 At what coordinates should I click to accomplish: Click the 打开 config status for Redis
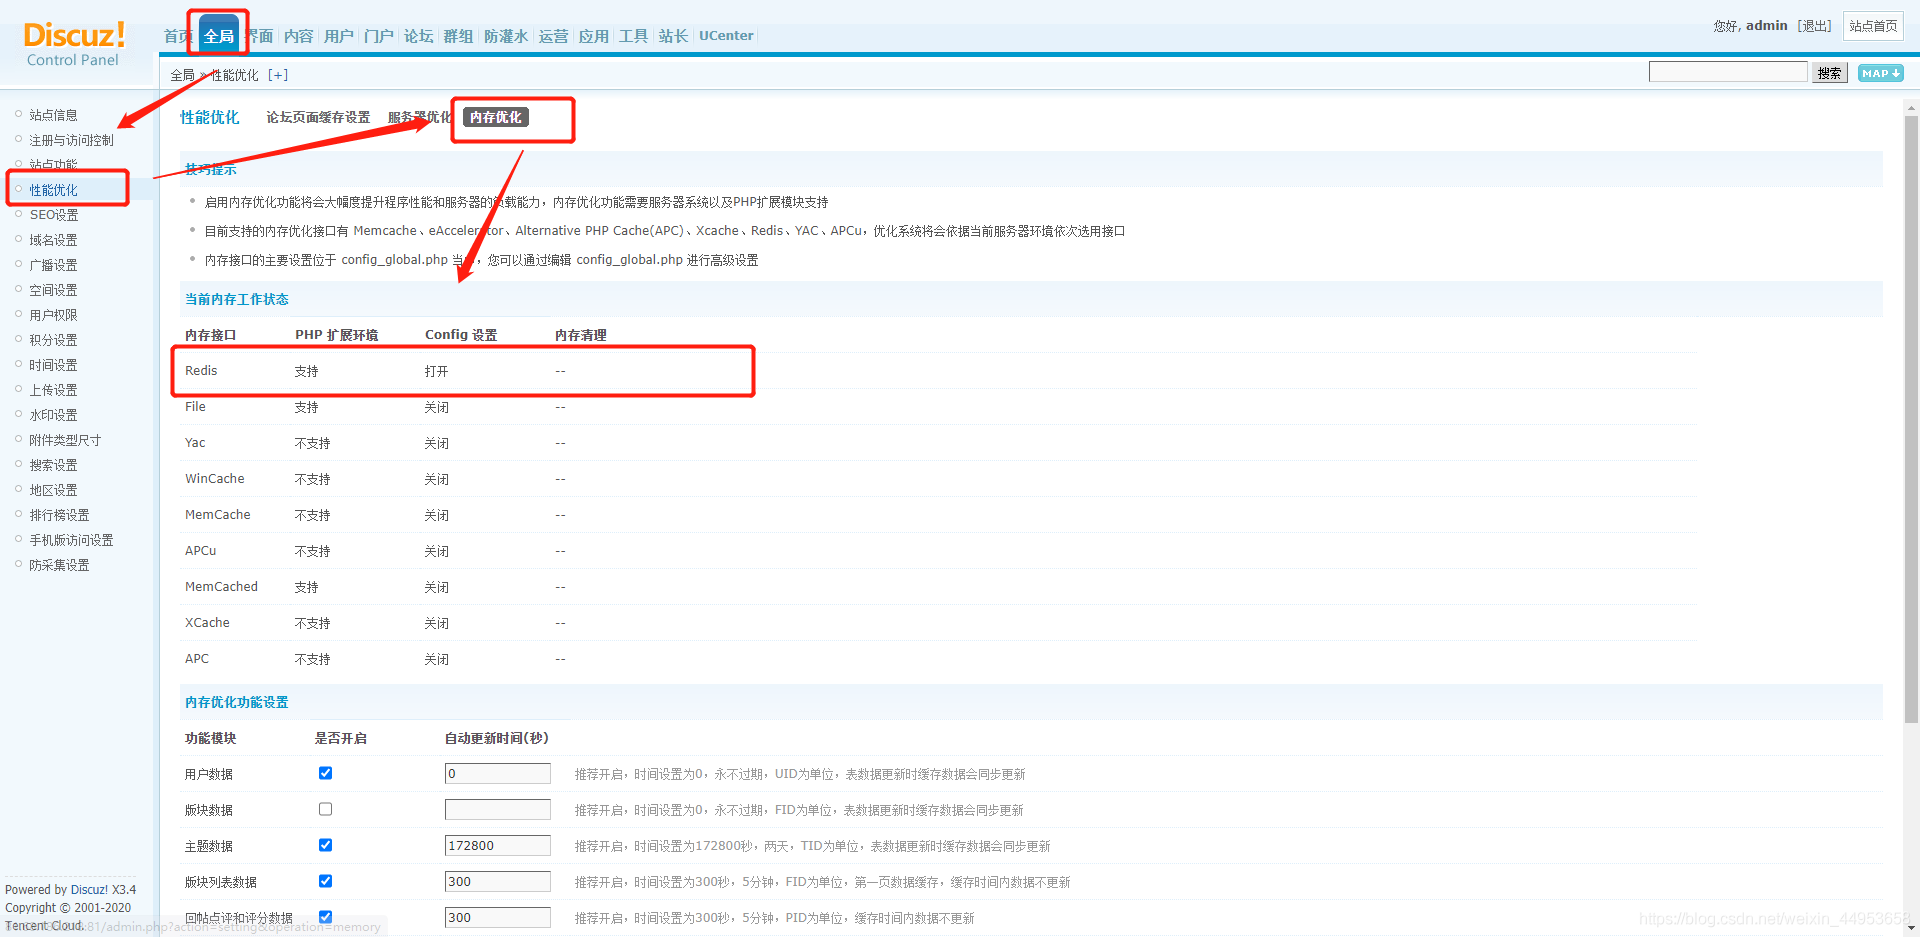tap(436, 371)
